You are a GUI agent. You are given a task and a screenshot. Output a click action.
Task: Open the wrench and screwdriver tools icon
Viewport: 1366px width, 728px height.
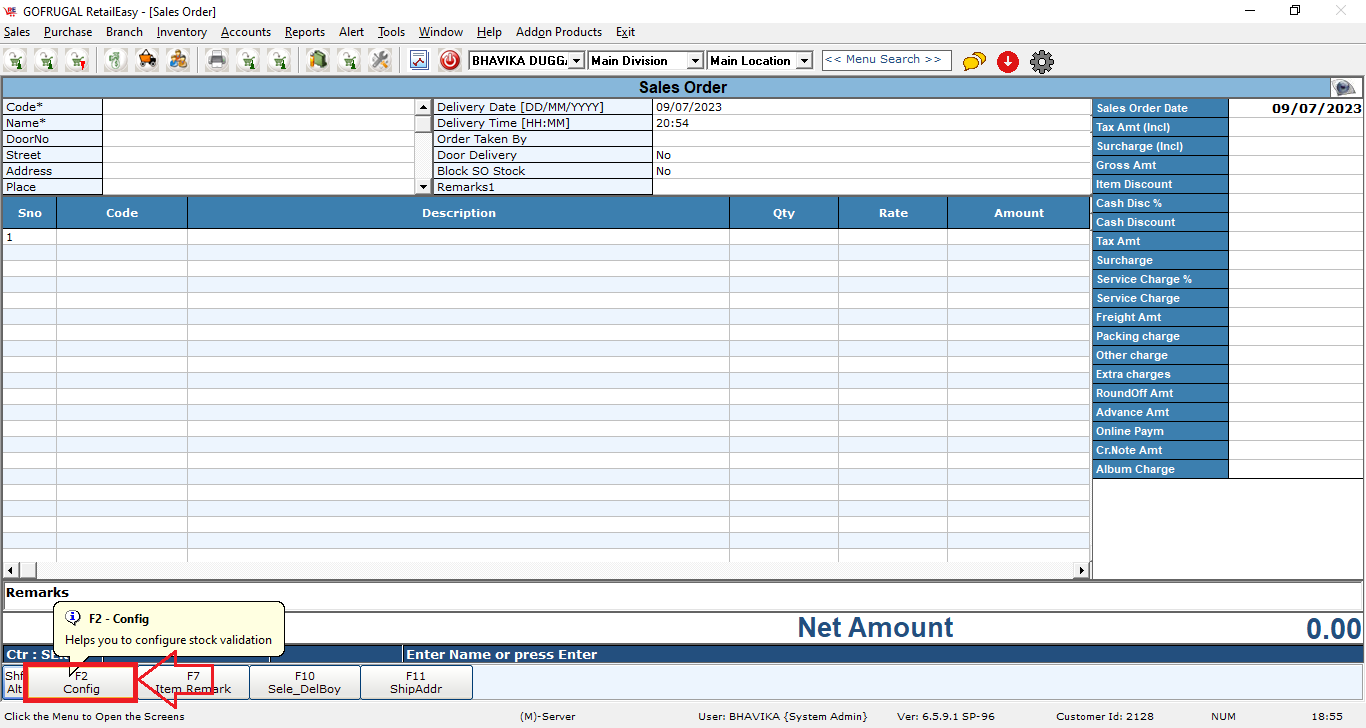[379, 61]
